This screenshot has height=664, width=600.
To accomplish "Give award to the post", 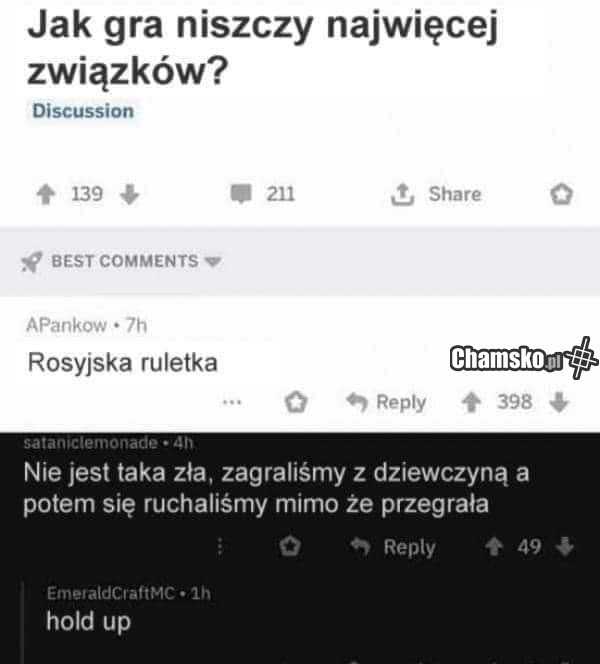I will click(561, 194).
